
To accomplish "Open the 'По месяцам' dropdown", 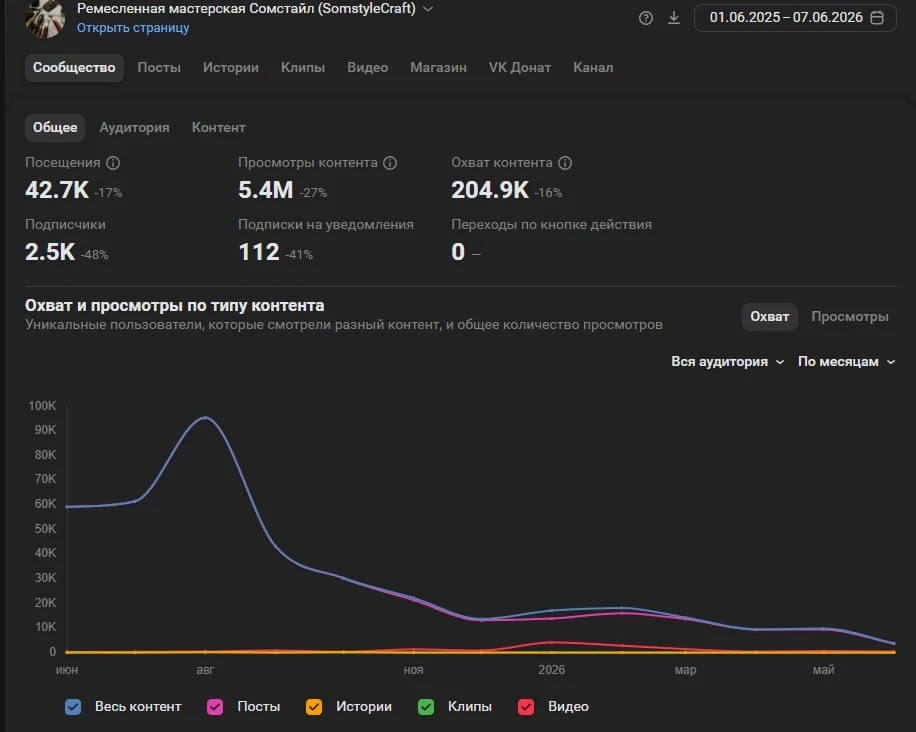I will tap(846, 362).
